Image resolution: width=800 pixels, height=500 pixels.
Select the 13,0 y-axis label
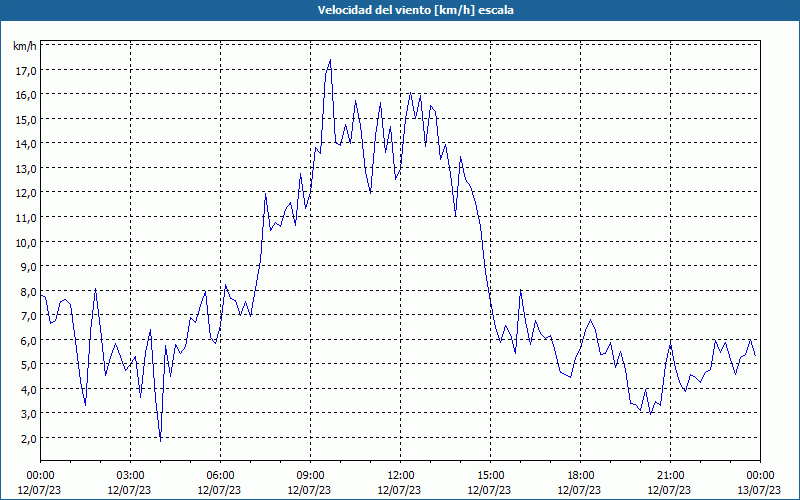(26, 169)
